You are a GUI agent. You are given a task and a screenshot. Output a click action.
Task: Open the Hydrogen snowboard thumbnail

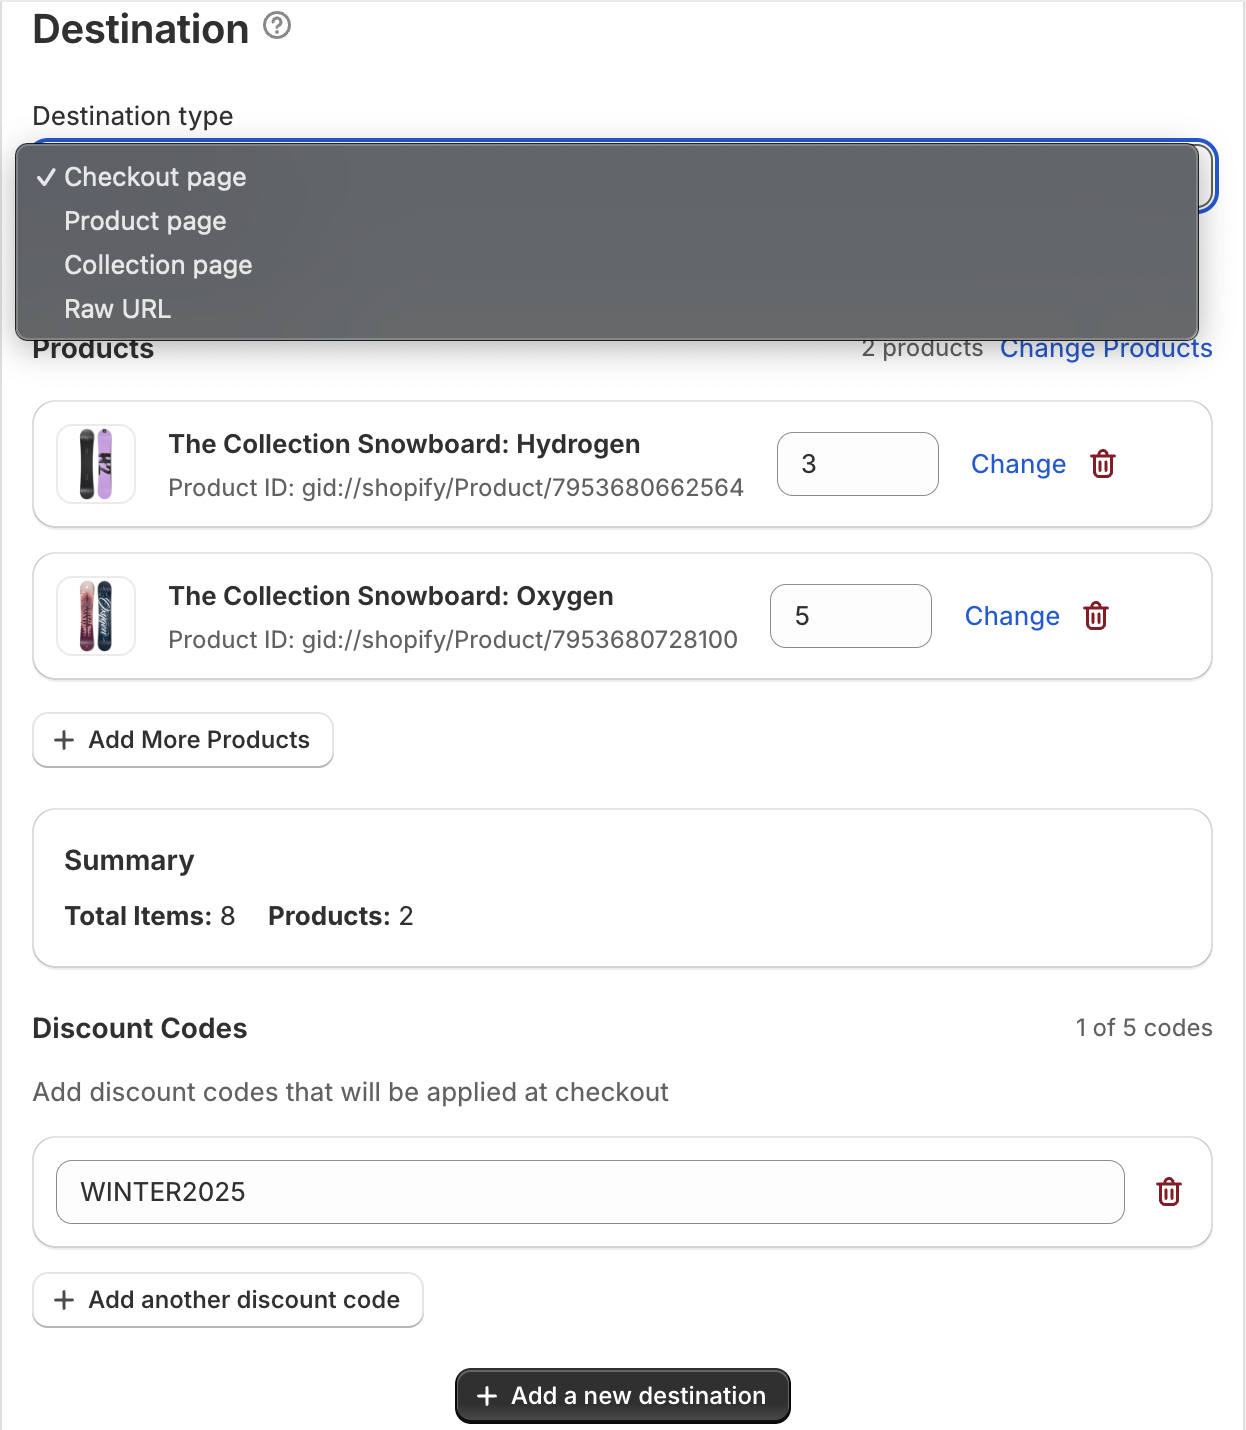click(96, 464)
